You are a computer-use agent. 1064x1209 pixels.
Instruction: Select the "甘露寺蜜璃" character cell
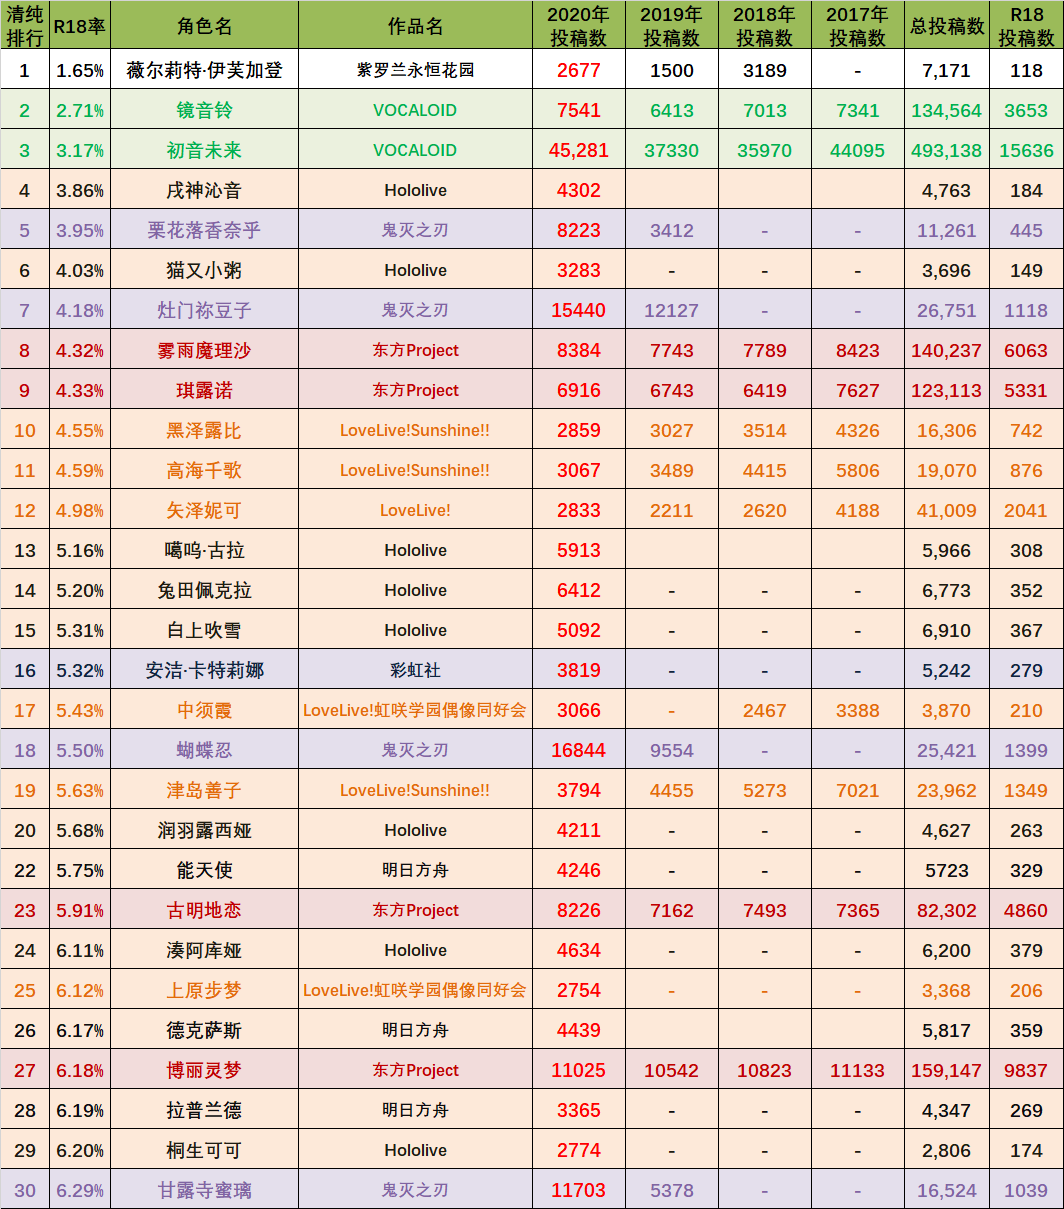pyautogui.click(x=204, y=1190)
